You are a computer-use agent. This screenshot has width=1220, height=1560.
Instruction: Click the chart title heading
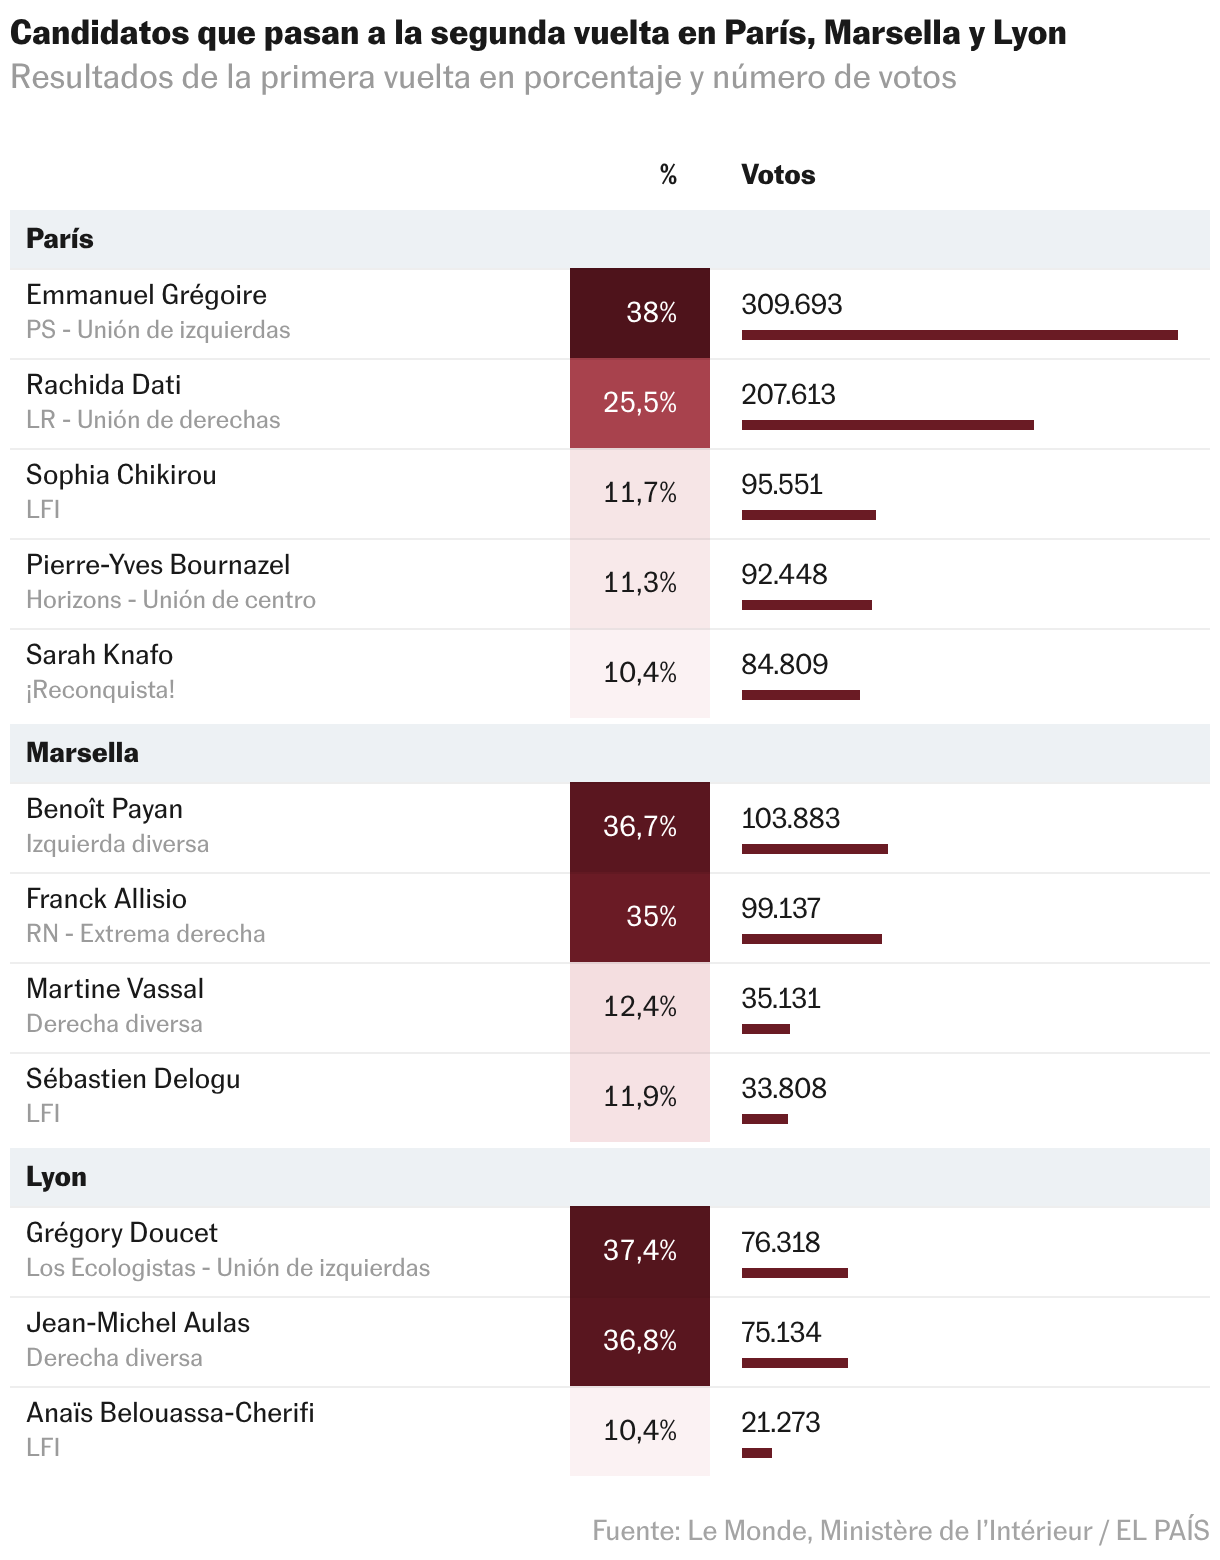click(x=538, y=33)
